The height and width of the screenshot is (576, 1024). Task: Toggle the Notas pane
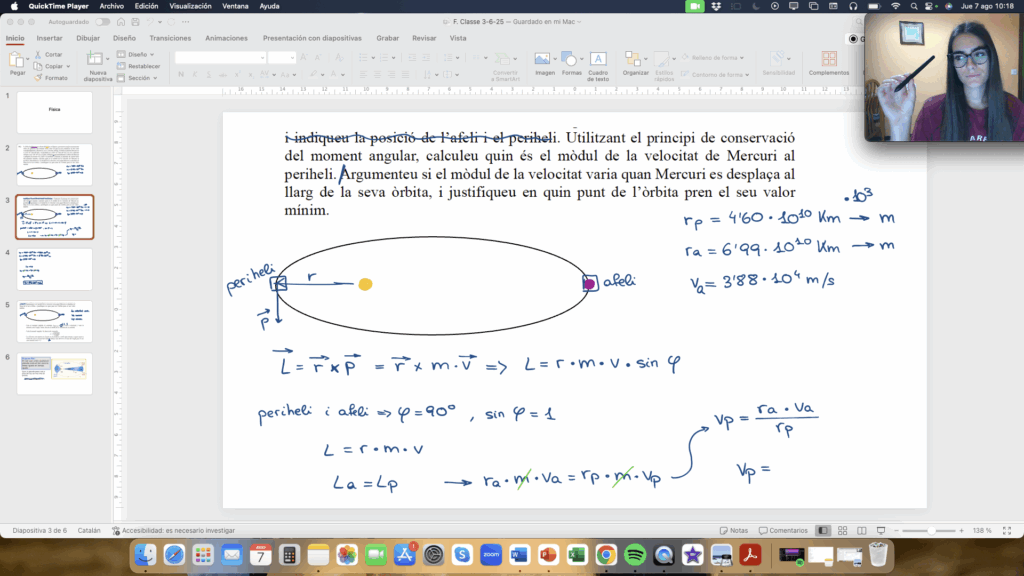click(x=734, y=531)
